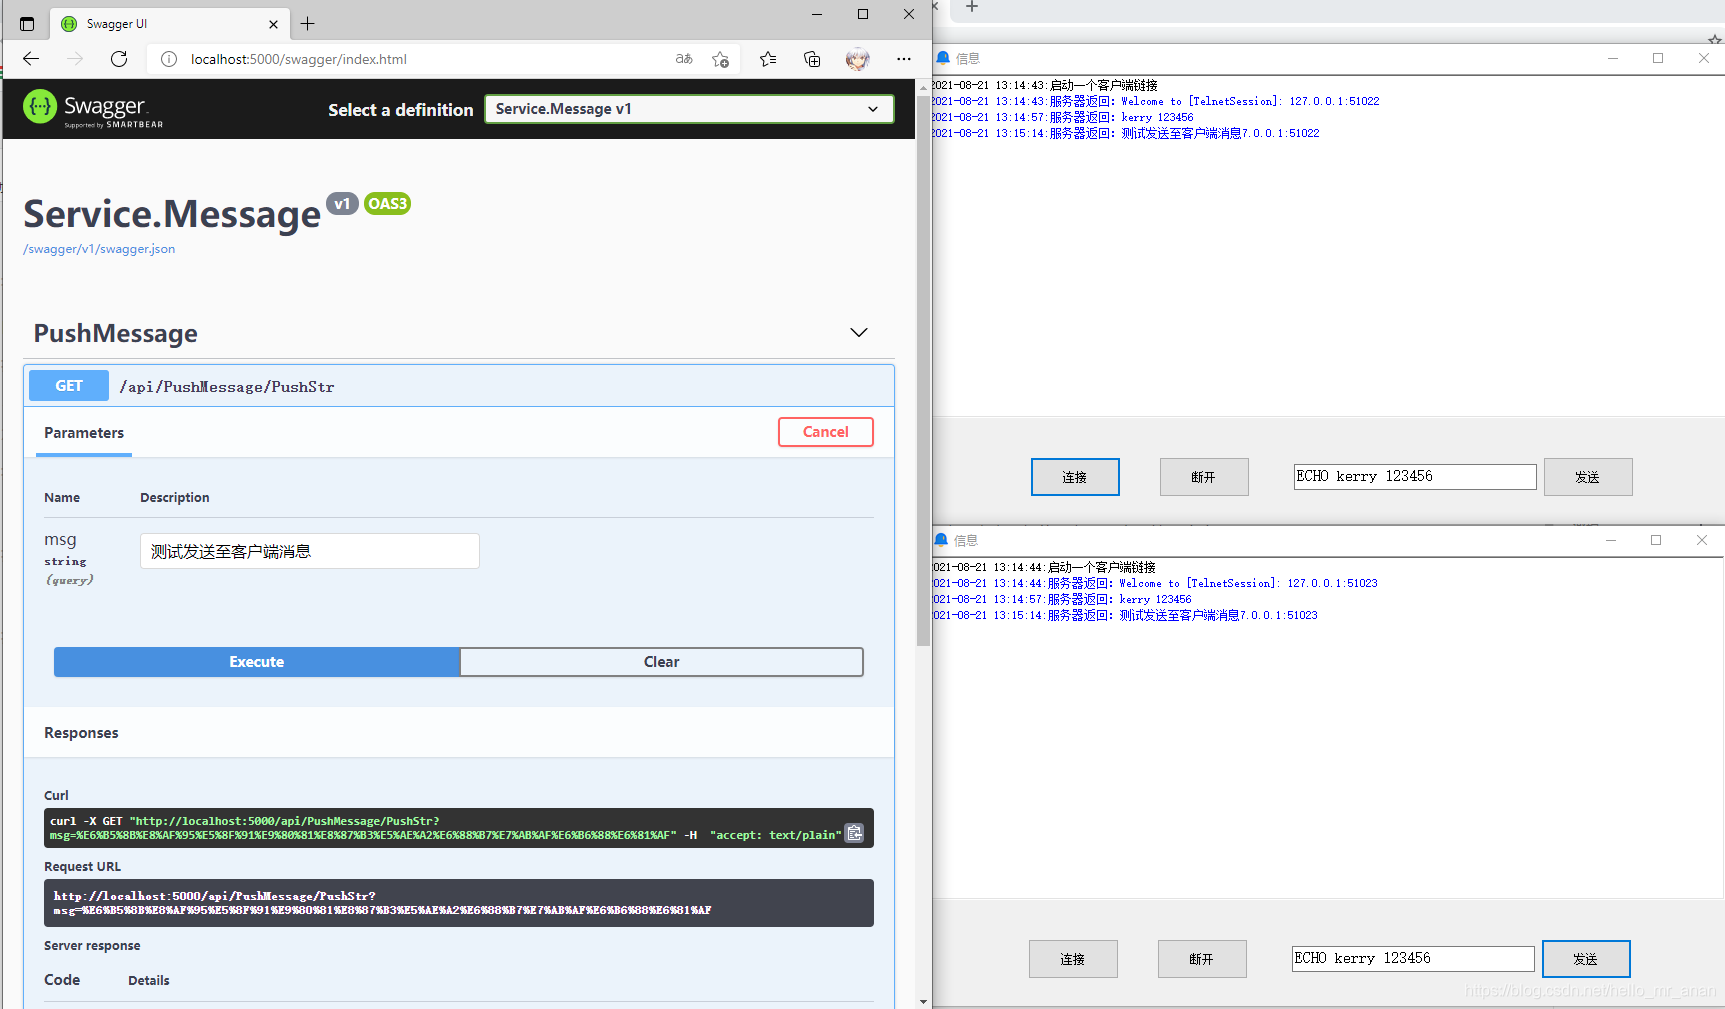Open the favorites list icon
1725x1009 pixels.
[x=768, y=59]
